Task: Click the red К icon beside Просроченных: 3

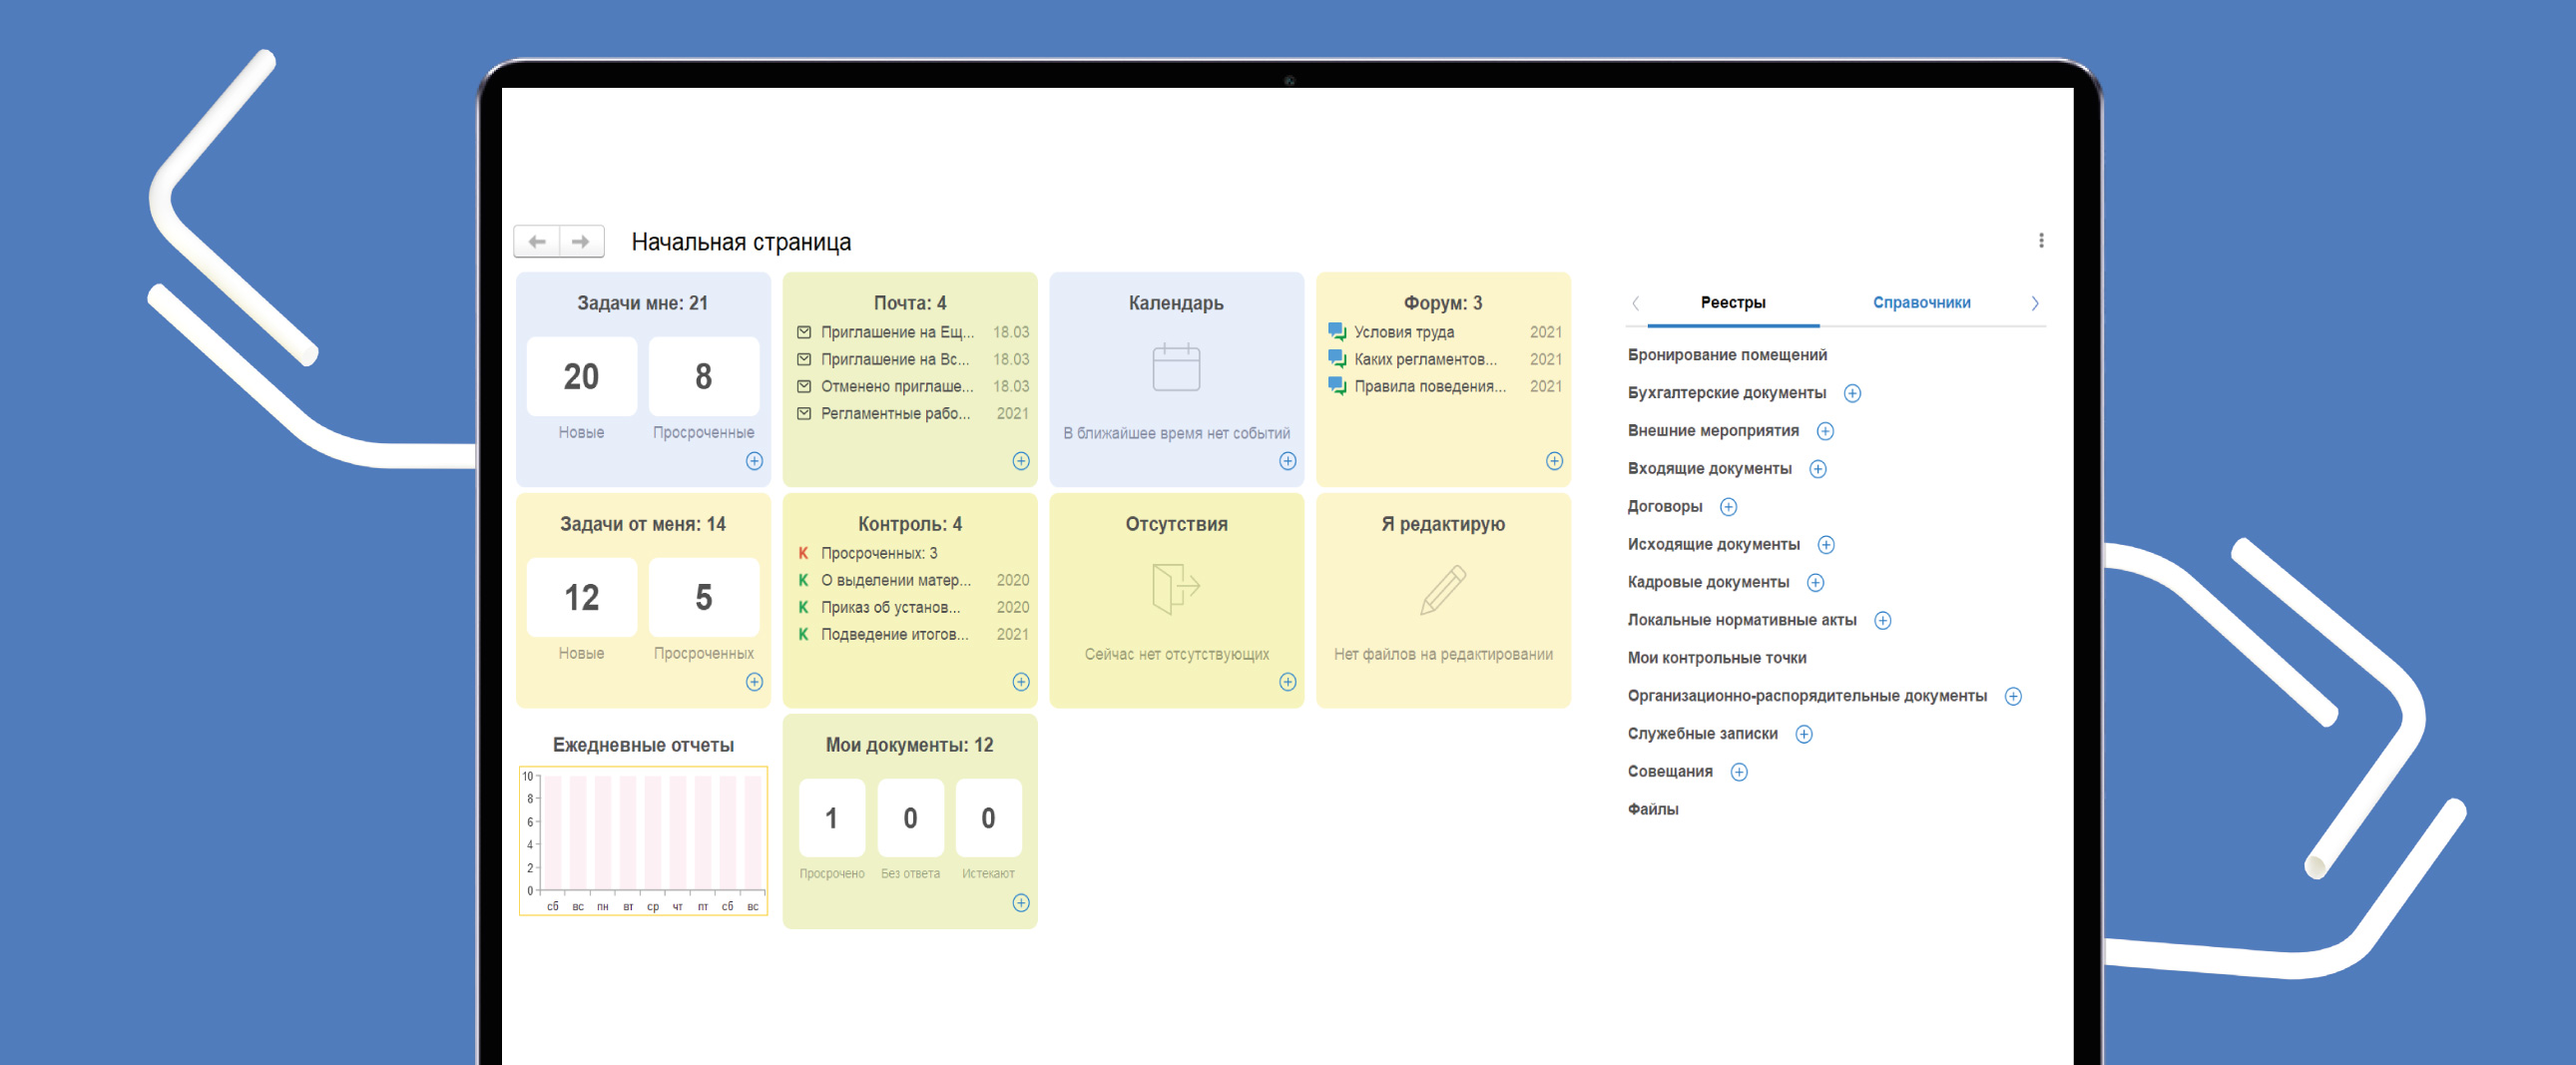Action: tap(804, 552)
